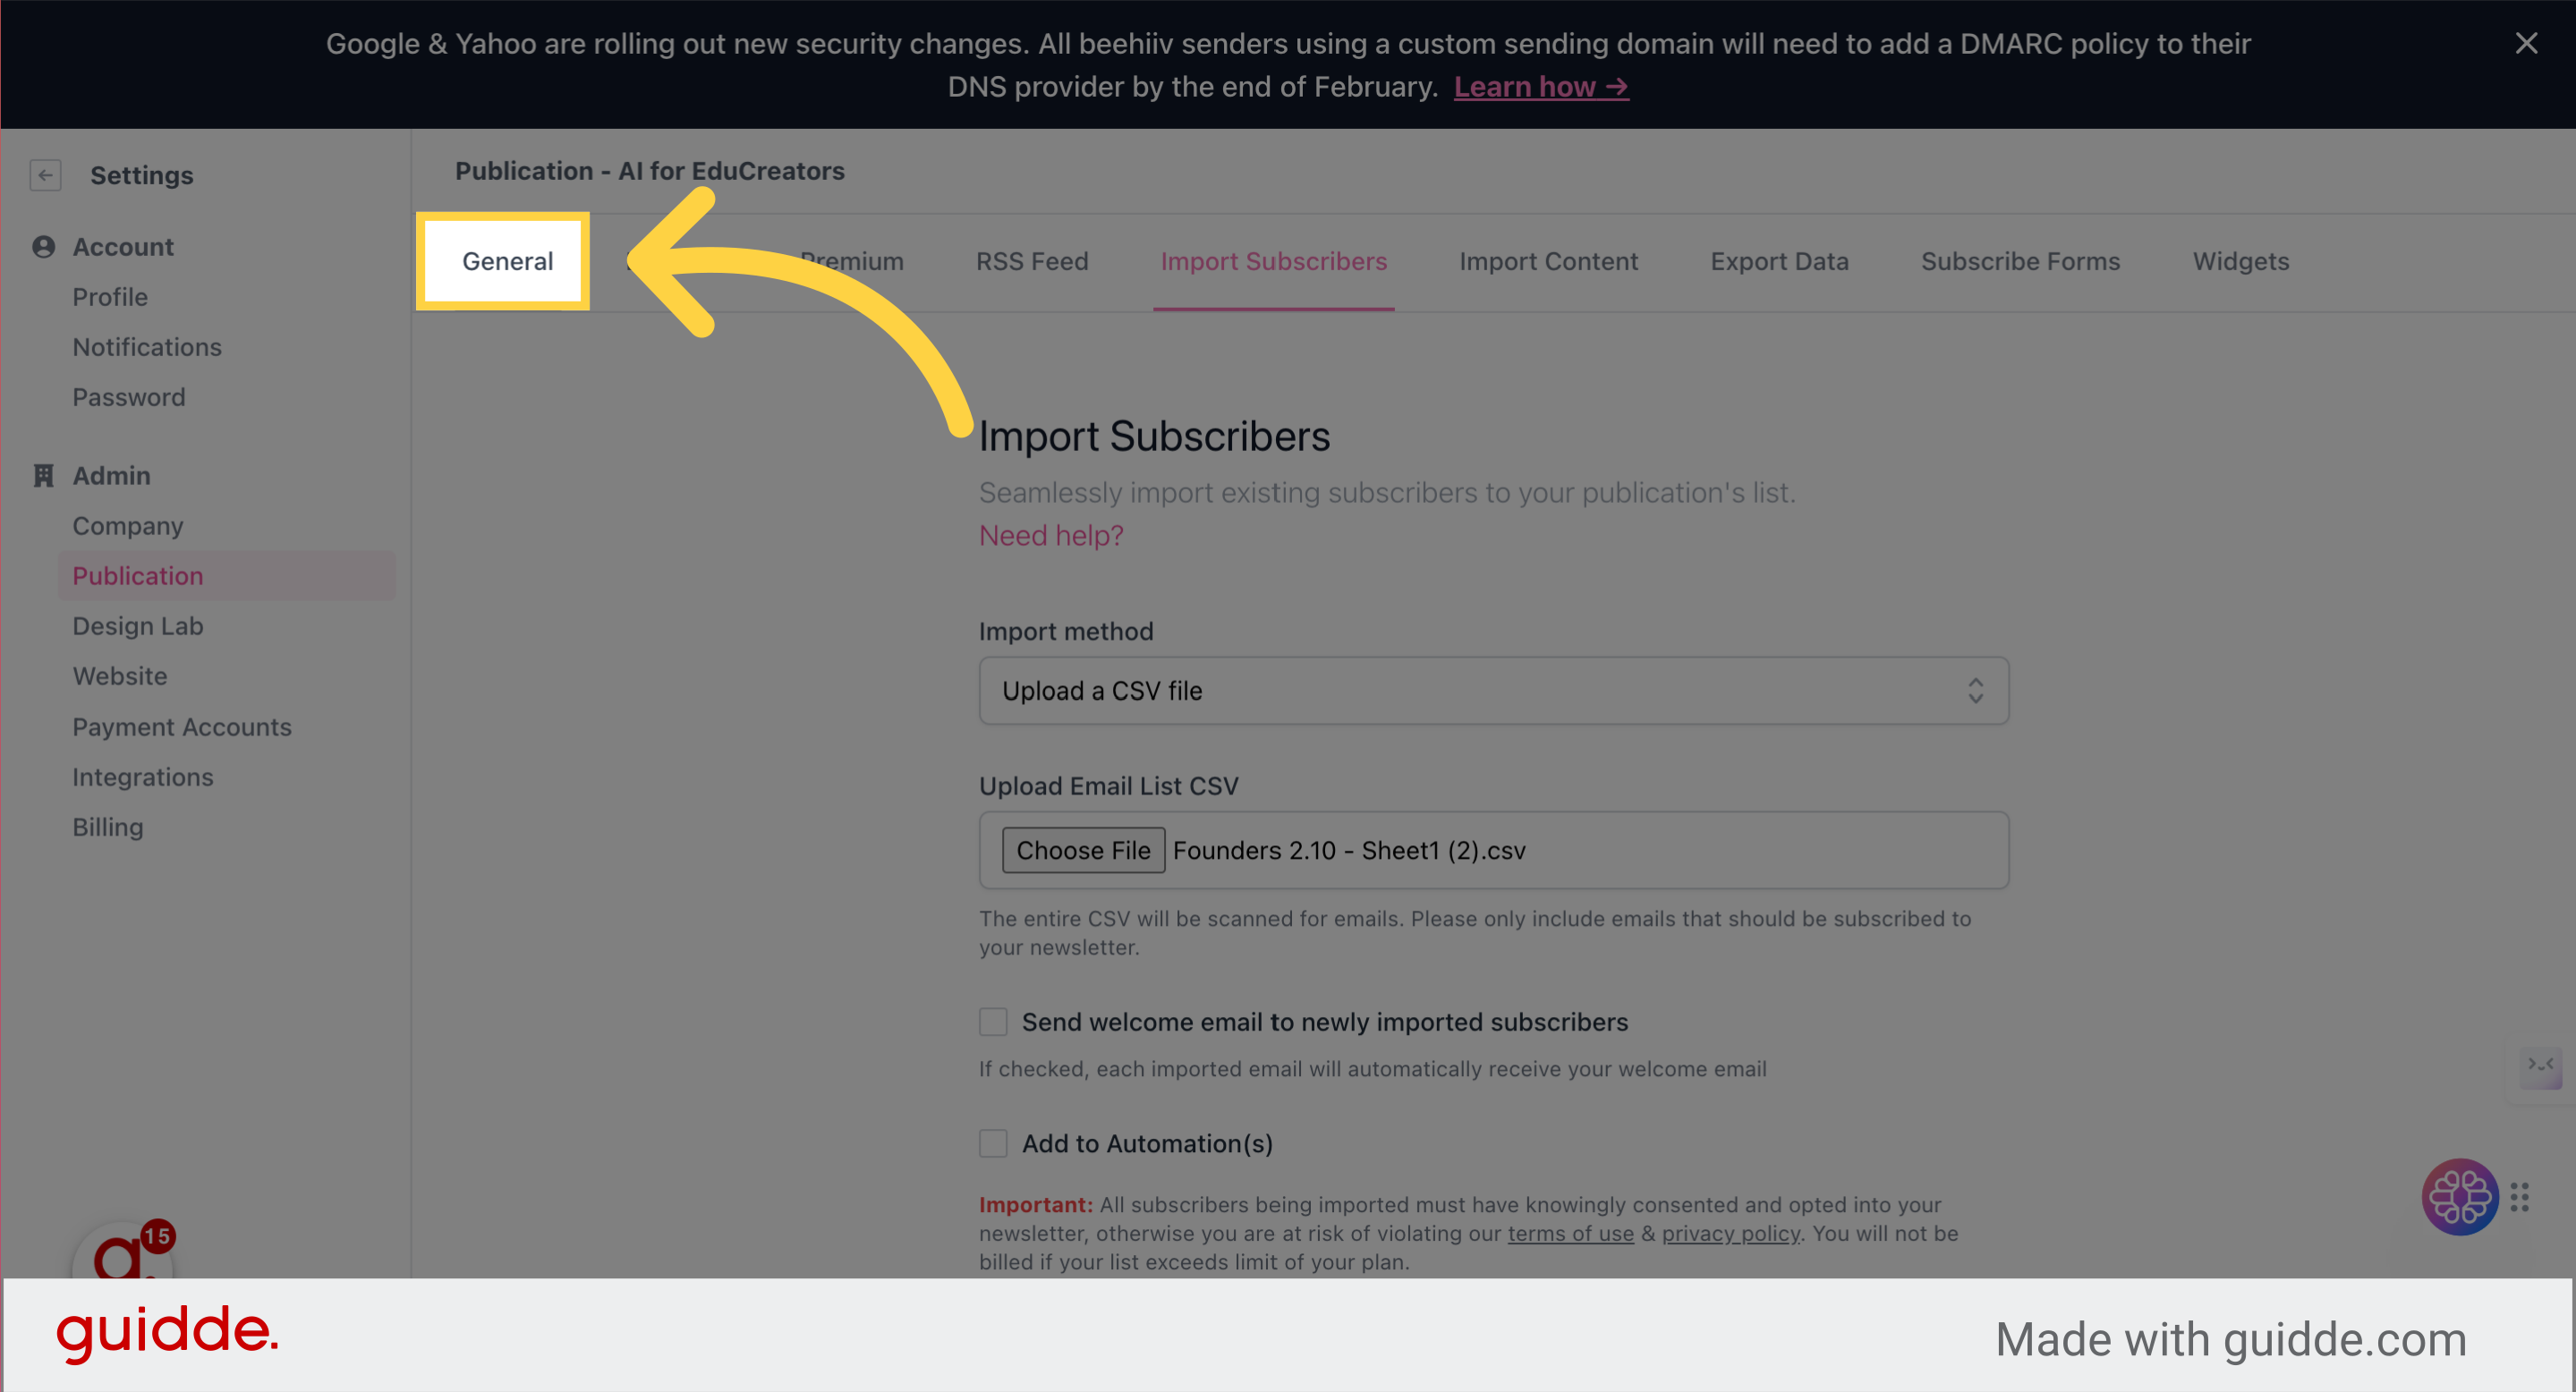Open the terms of use link
Viewport: 2576px width, 1392px height.
point(1570,1233)
